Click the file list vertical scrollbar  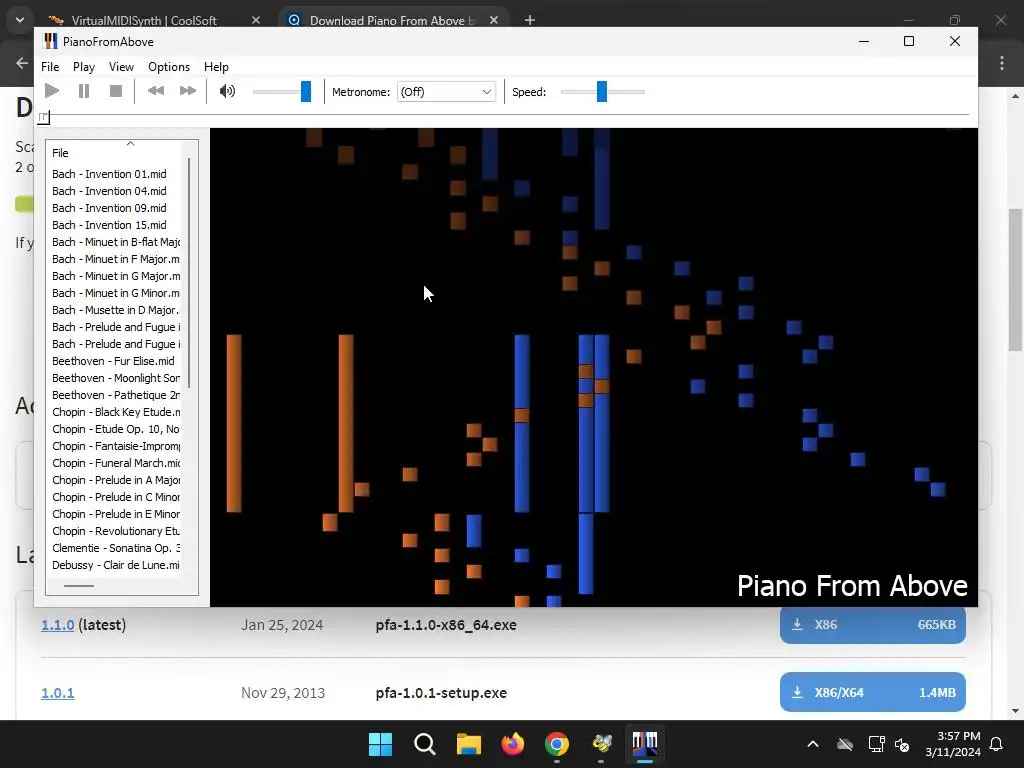point(189,272)
